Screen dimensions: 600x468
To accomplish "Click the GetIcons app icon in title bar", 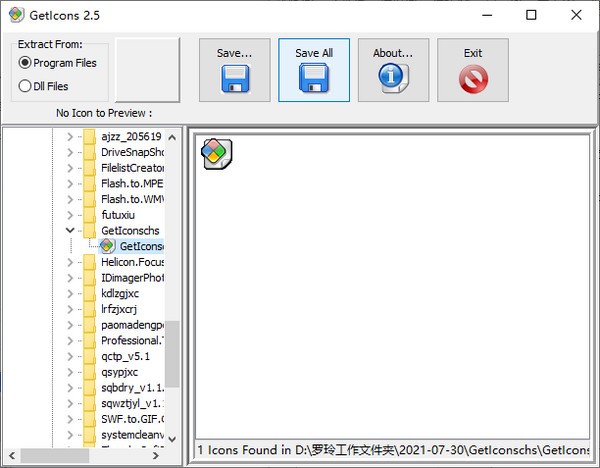I will [15, 15].
